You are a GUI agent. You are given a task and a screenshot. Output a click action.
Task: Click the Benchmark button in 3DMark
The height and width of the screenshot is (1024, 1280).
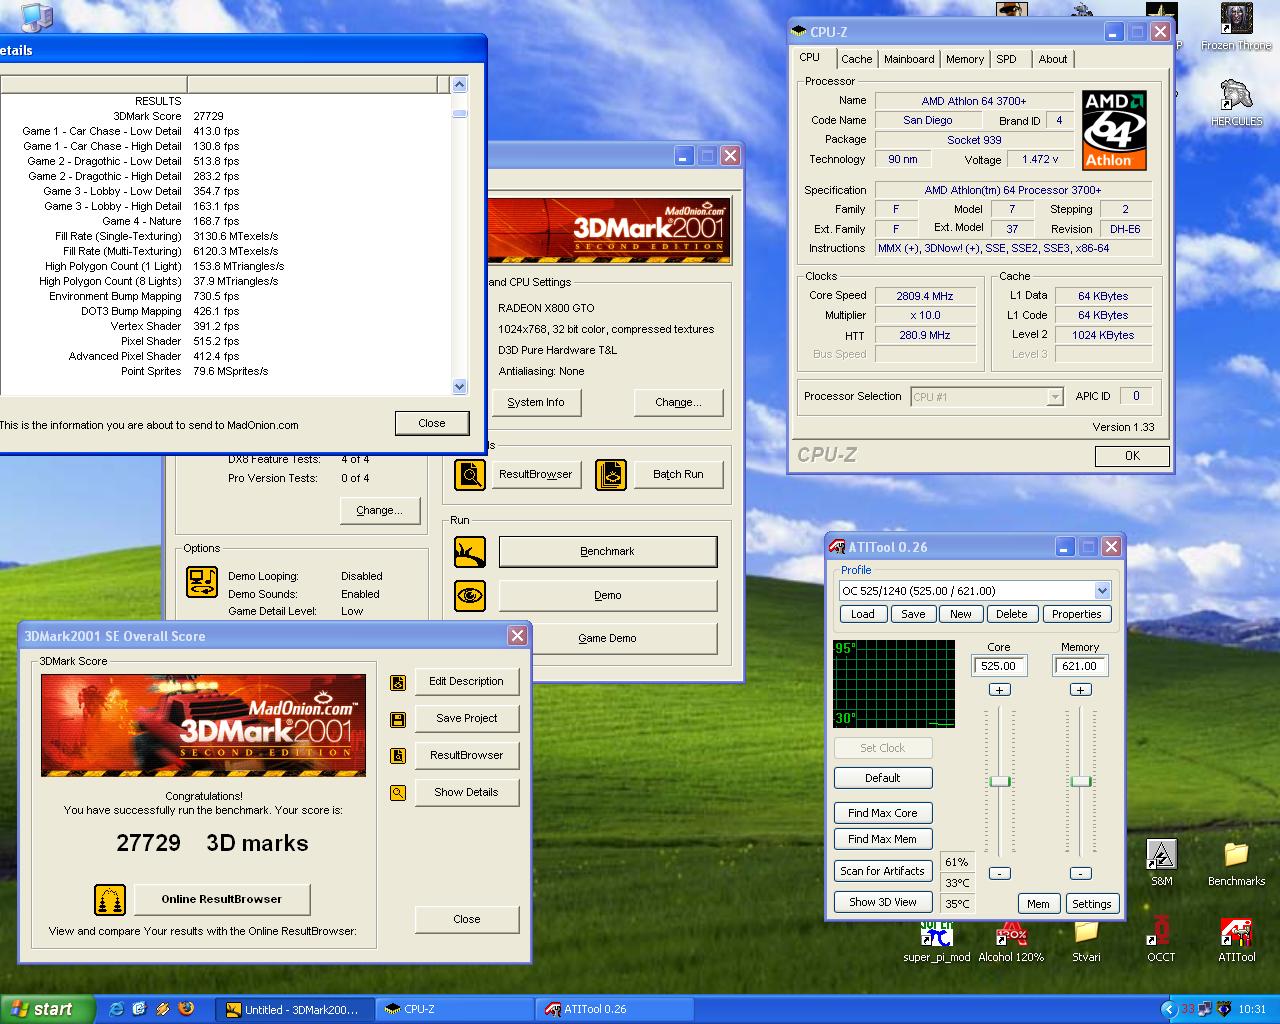pos(608,552)
